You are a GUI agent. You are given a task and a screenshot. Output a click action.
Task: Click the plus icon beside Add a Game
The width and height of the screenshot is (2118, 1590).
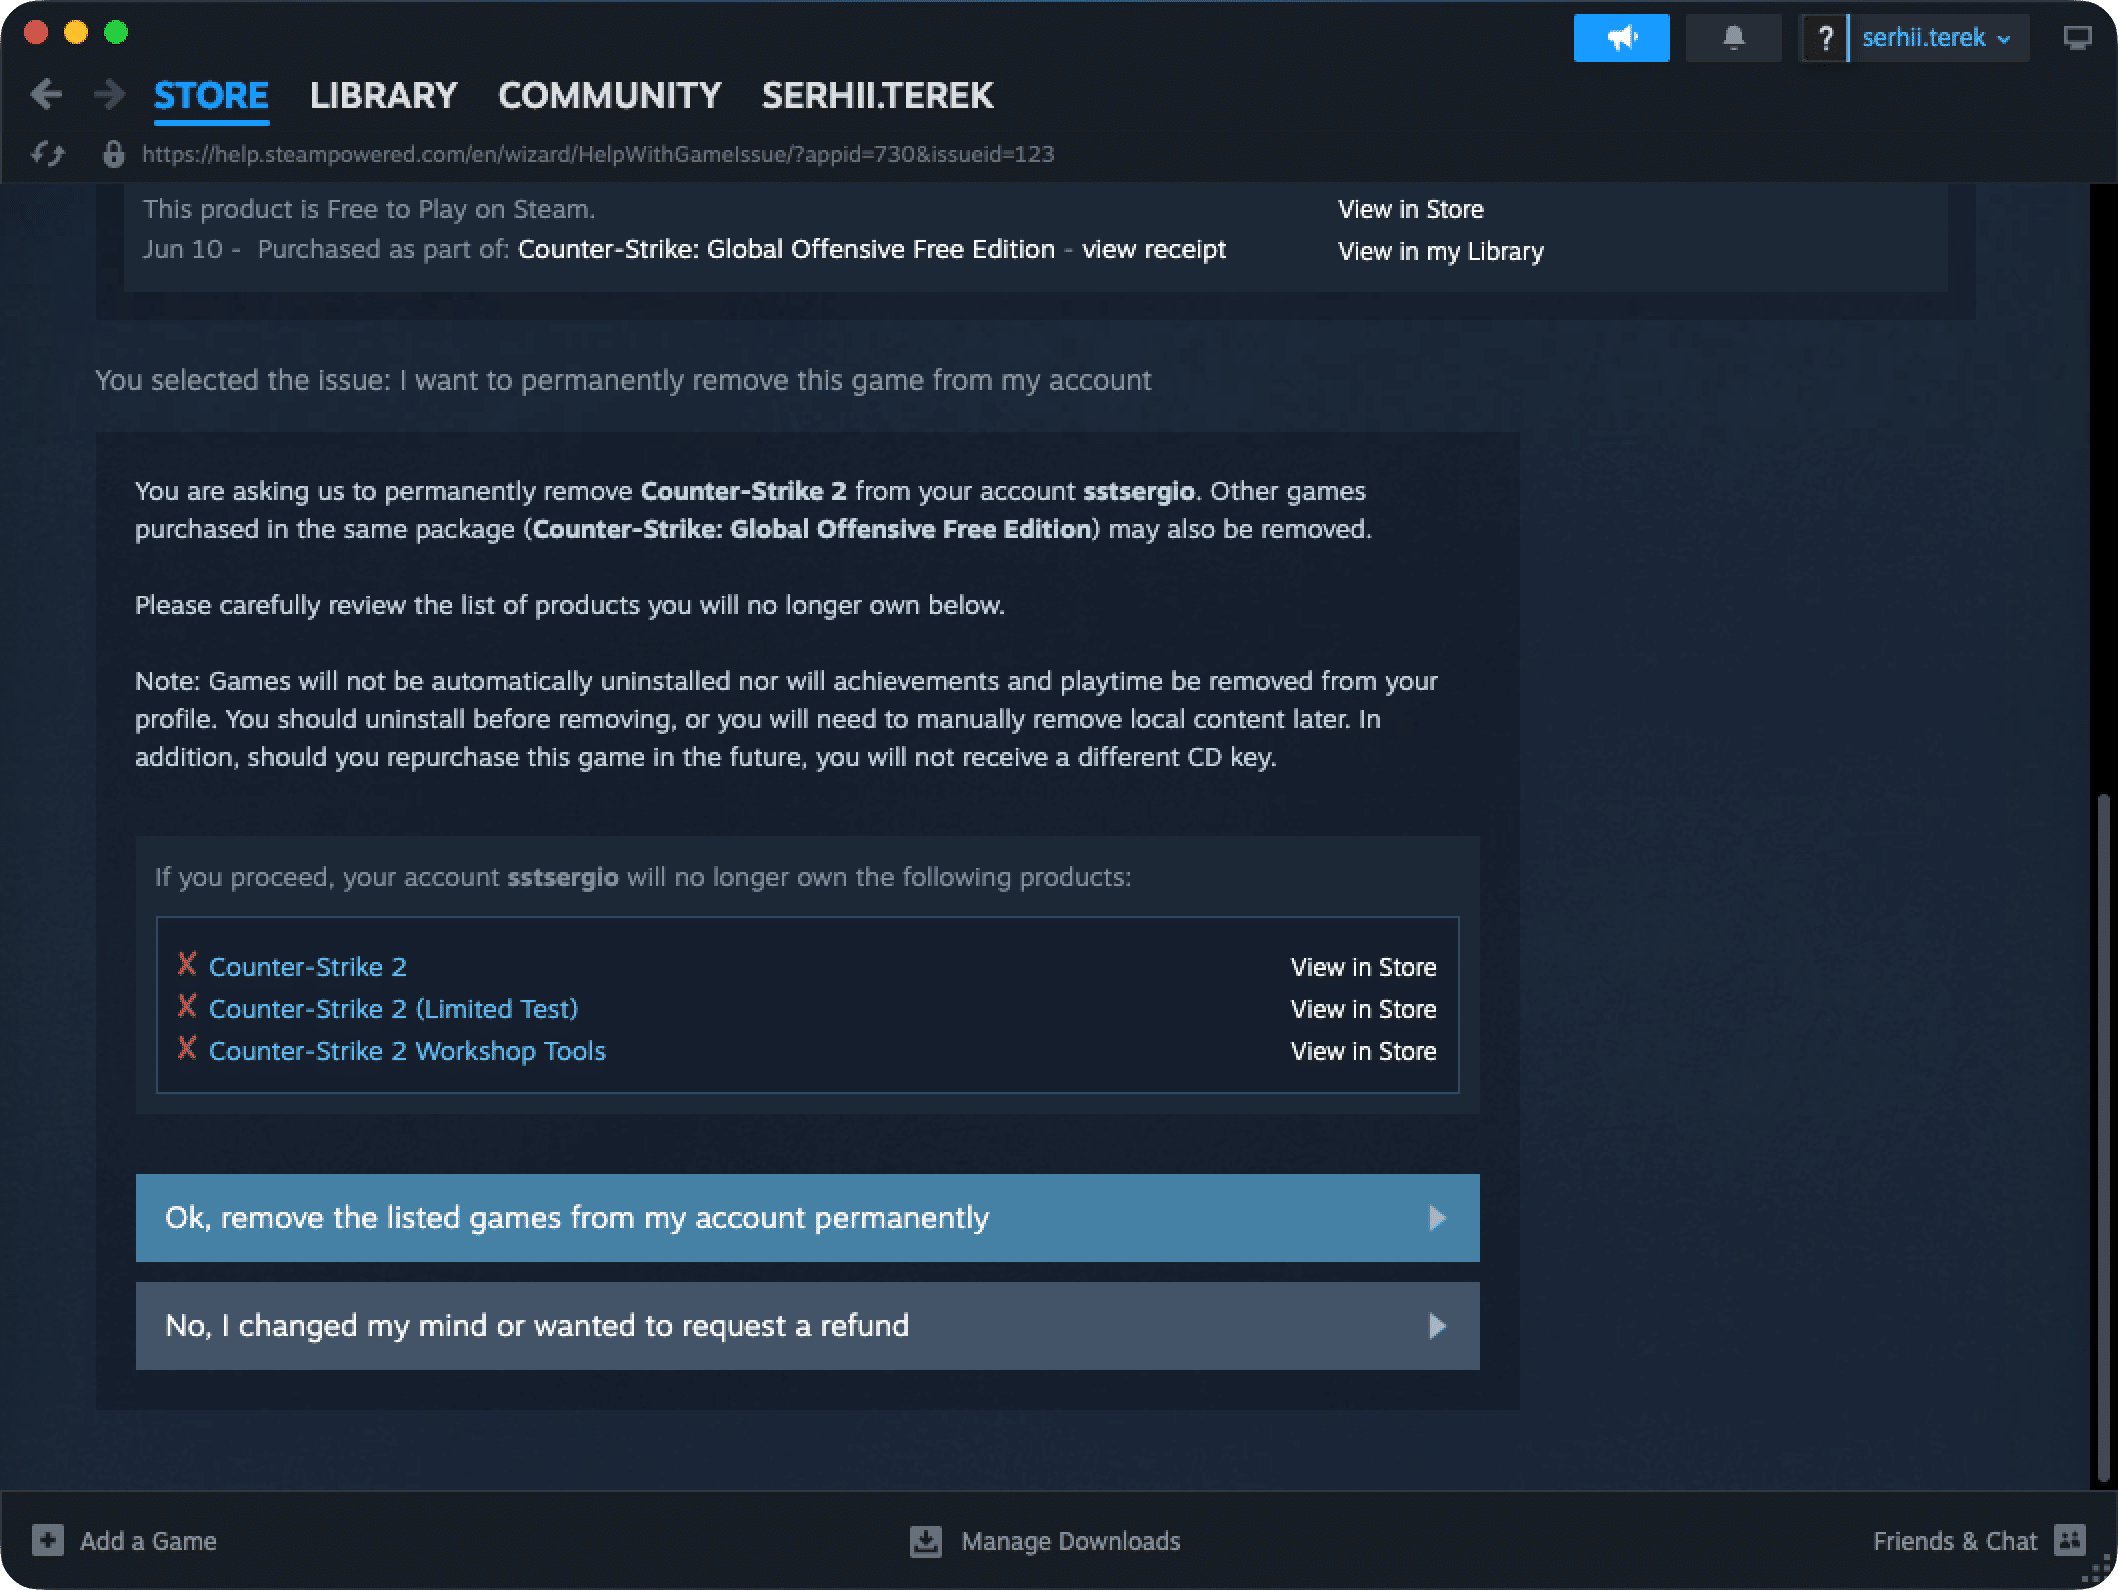[47, 1540]
